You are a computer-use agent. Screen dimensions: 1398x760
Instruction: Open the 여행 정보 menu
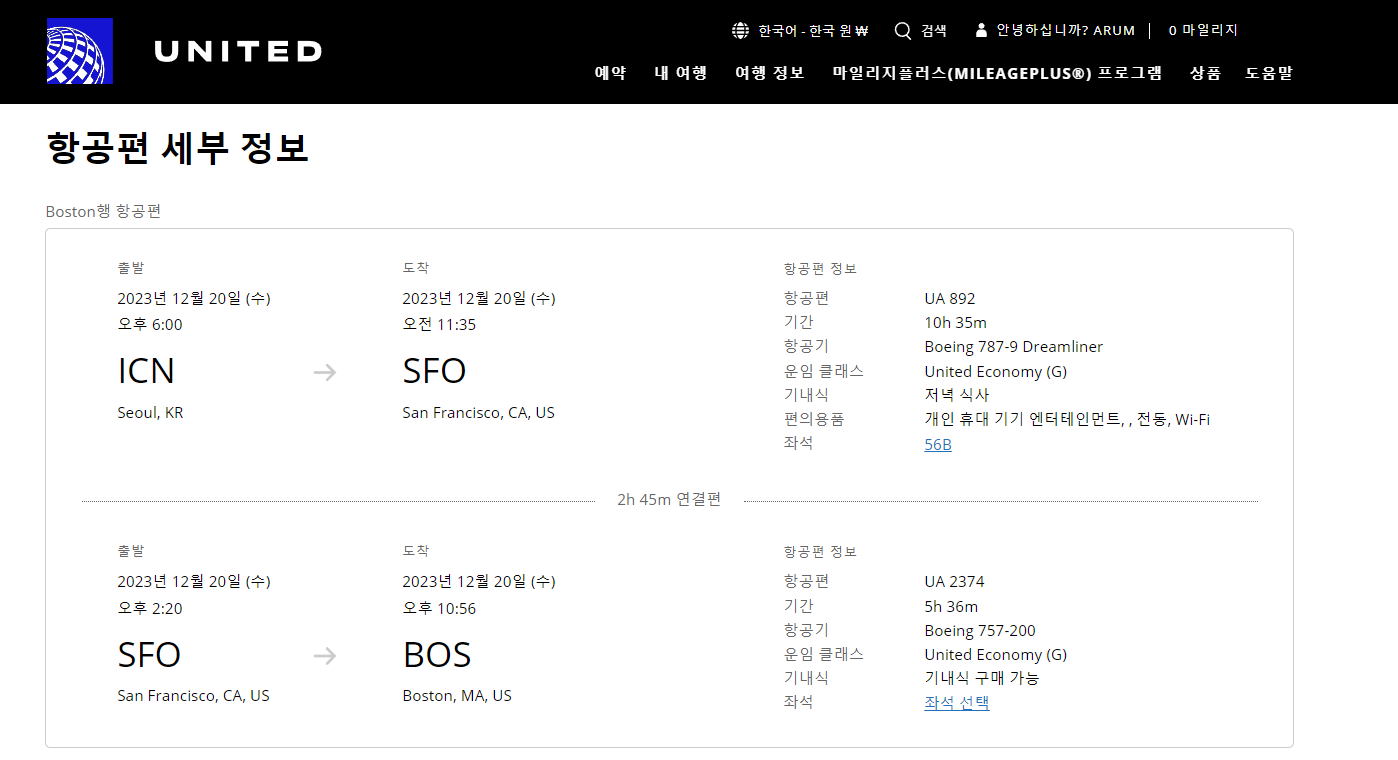click(x=770, y=72)
